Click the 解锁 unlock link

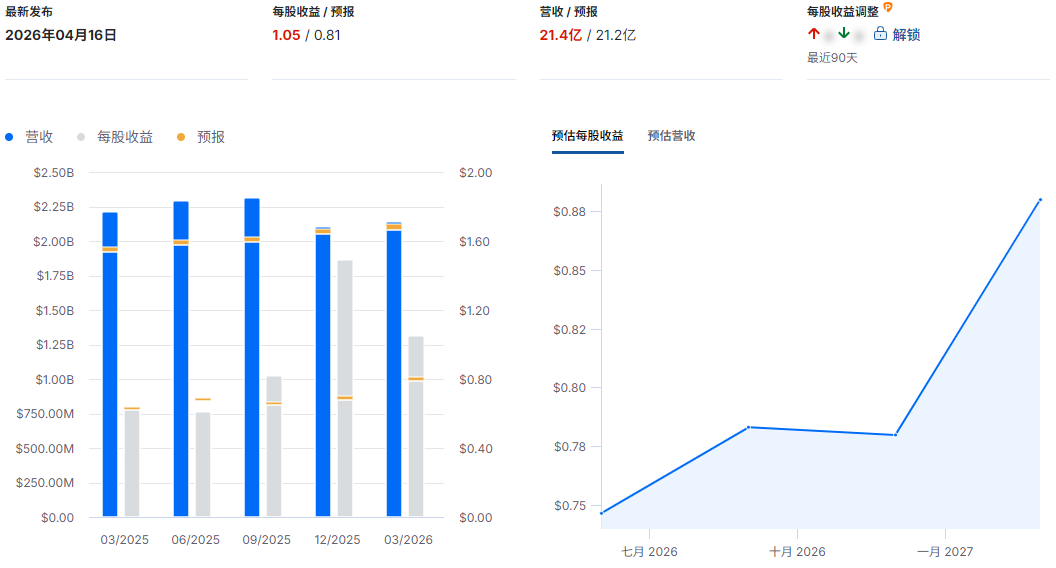point(906,34)
